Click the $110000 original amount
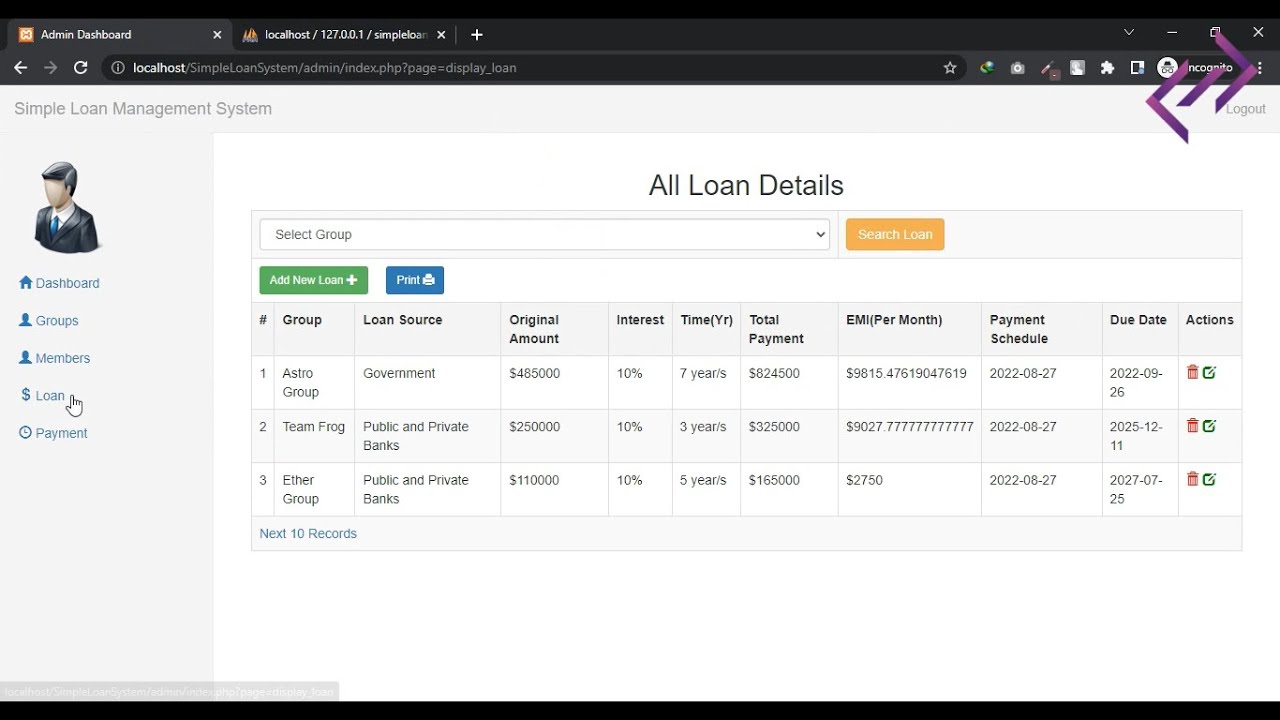The width and height of the screenshot is (1280, 720). tap(534, 480)
